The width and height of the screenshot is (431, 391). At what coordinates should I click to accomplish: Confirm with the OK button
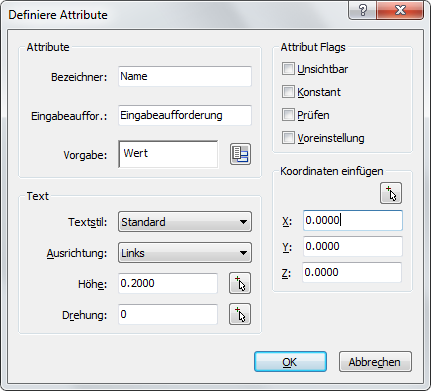tap(290, 362)
